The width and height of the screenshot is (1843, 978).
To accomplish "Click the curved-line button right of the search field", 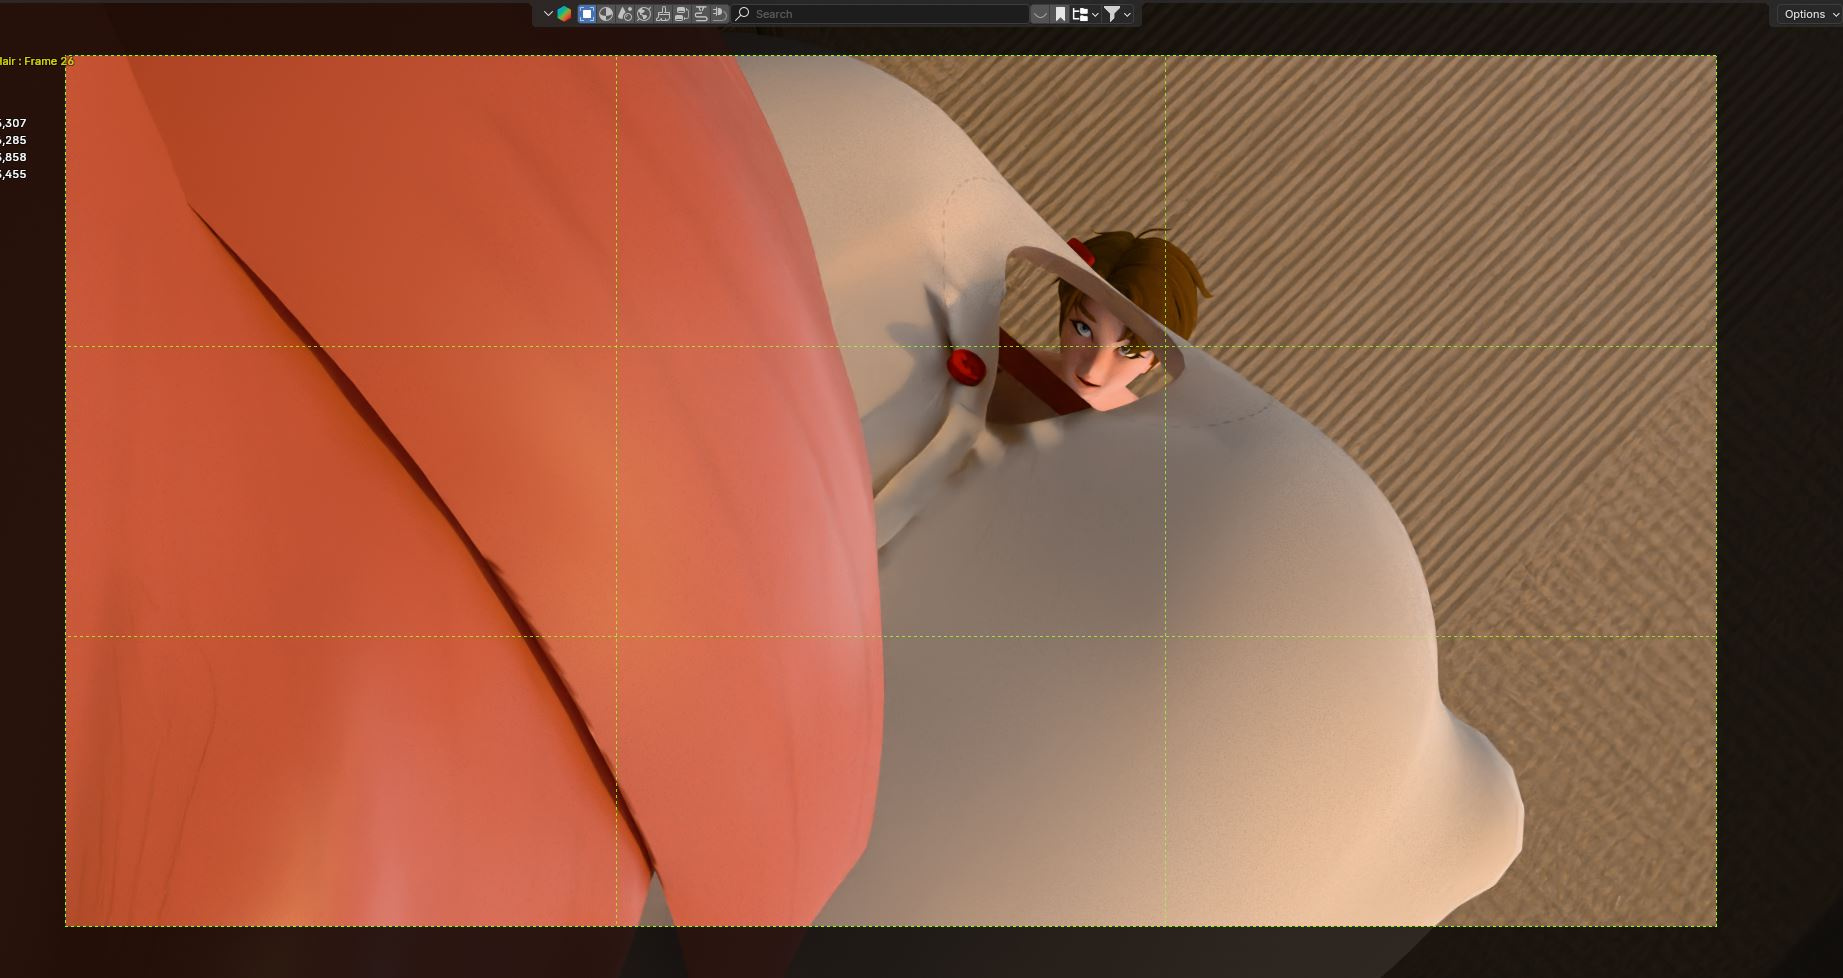I will [x=1040, y=14].
